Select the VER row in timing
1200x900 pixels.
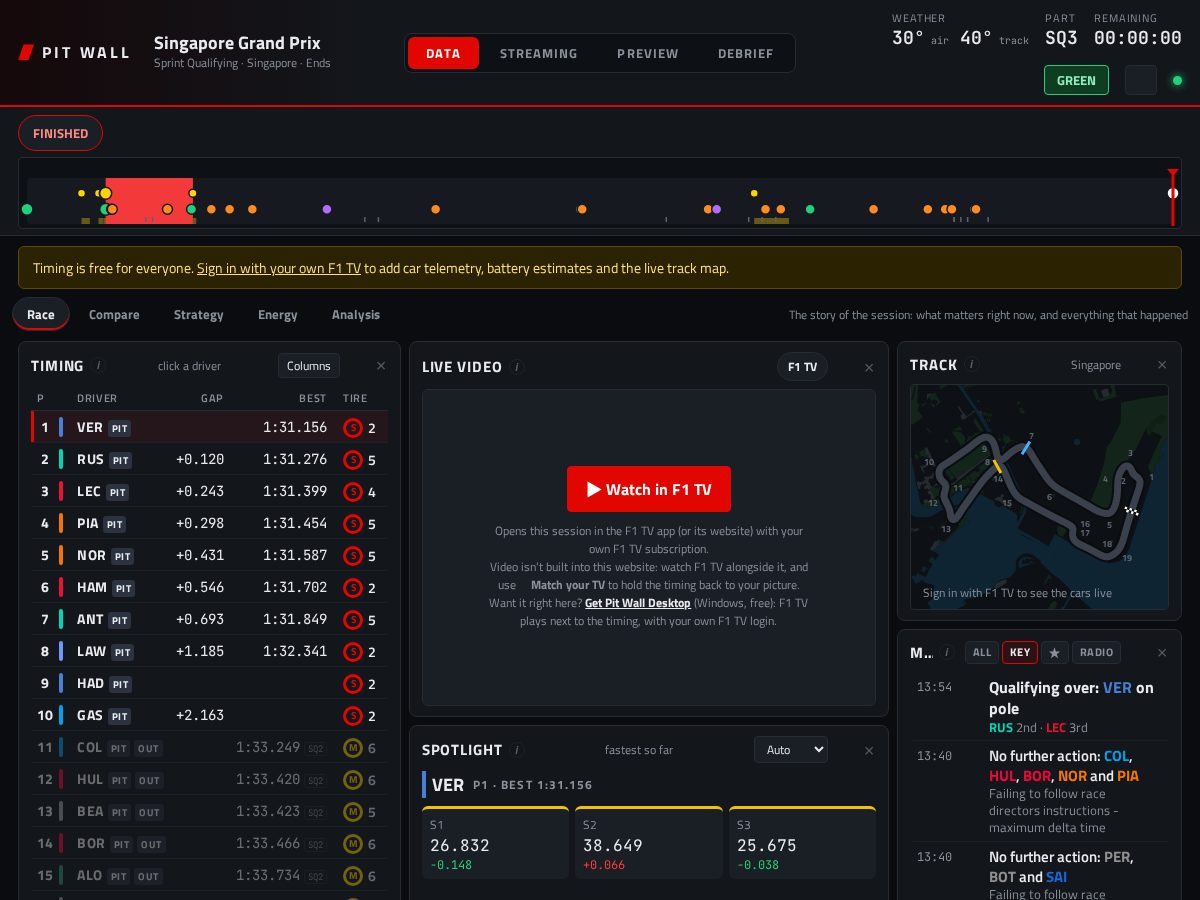click(210, 427)
